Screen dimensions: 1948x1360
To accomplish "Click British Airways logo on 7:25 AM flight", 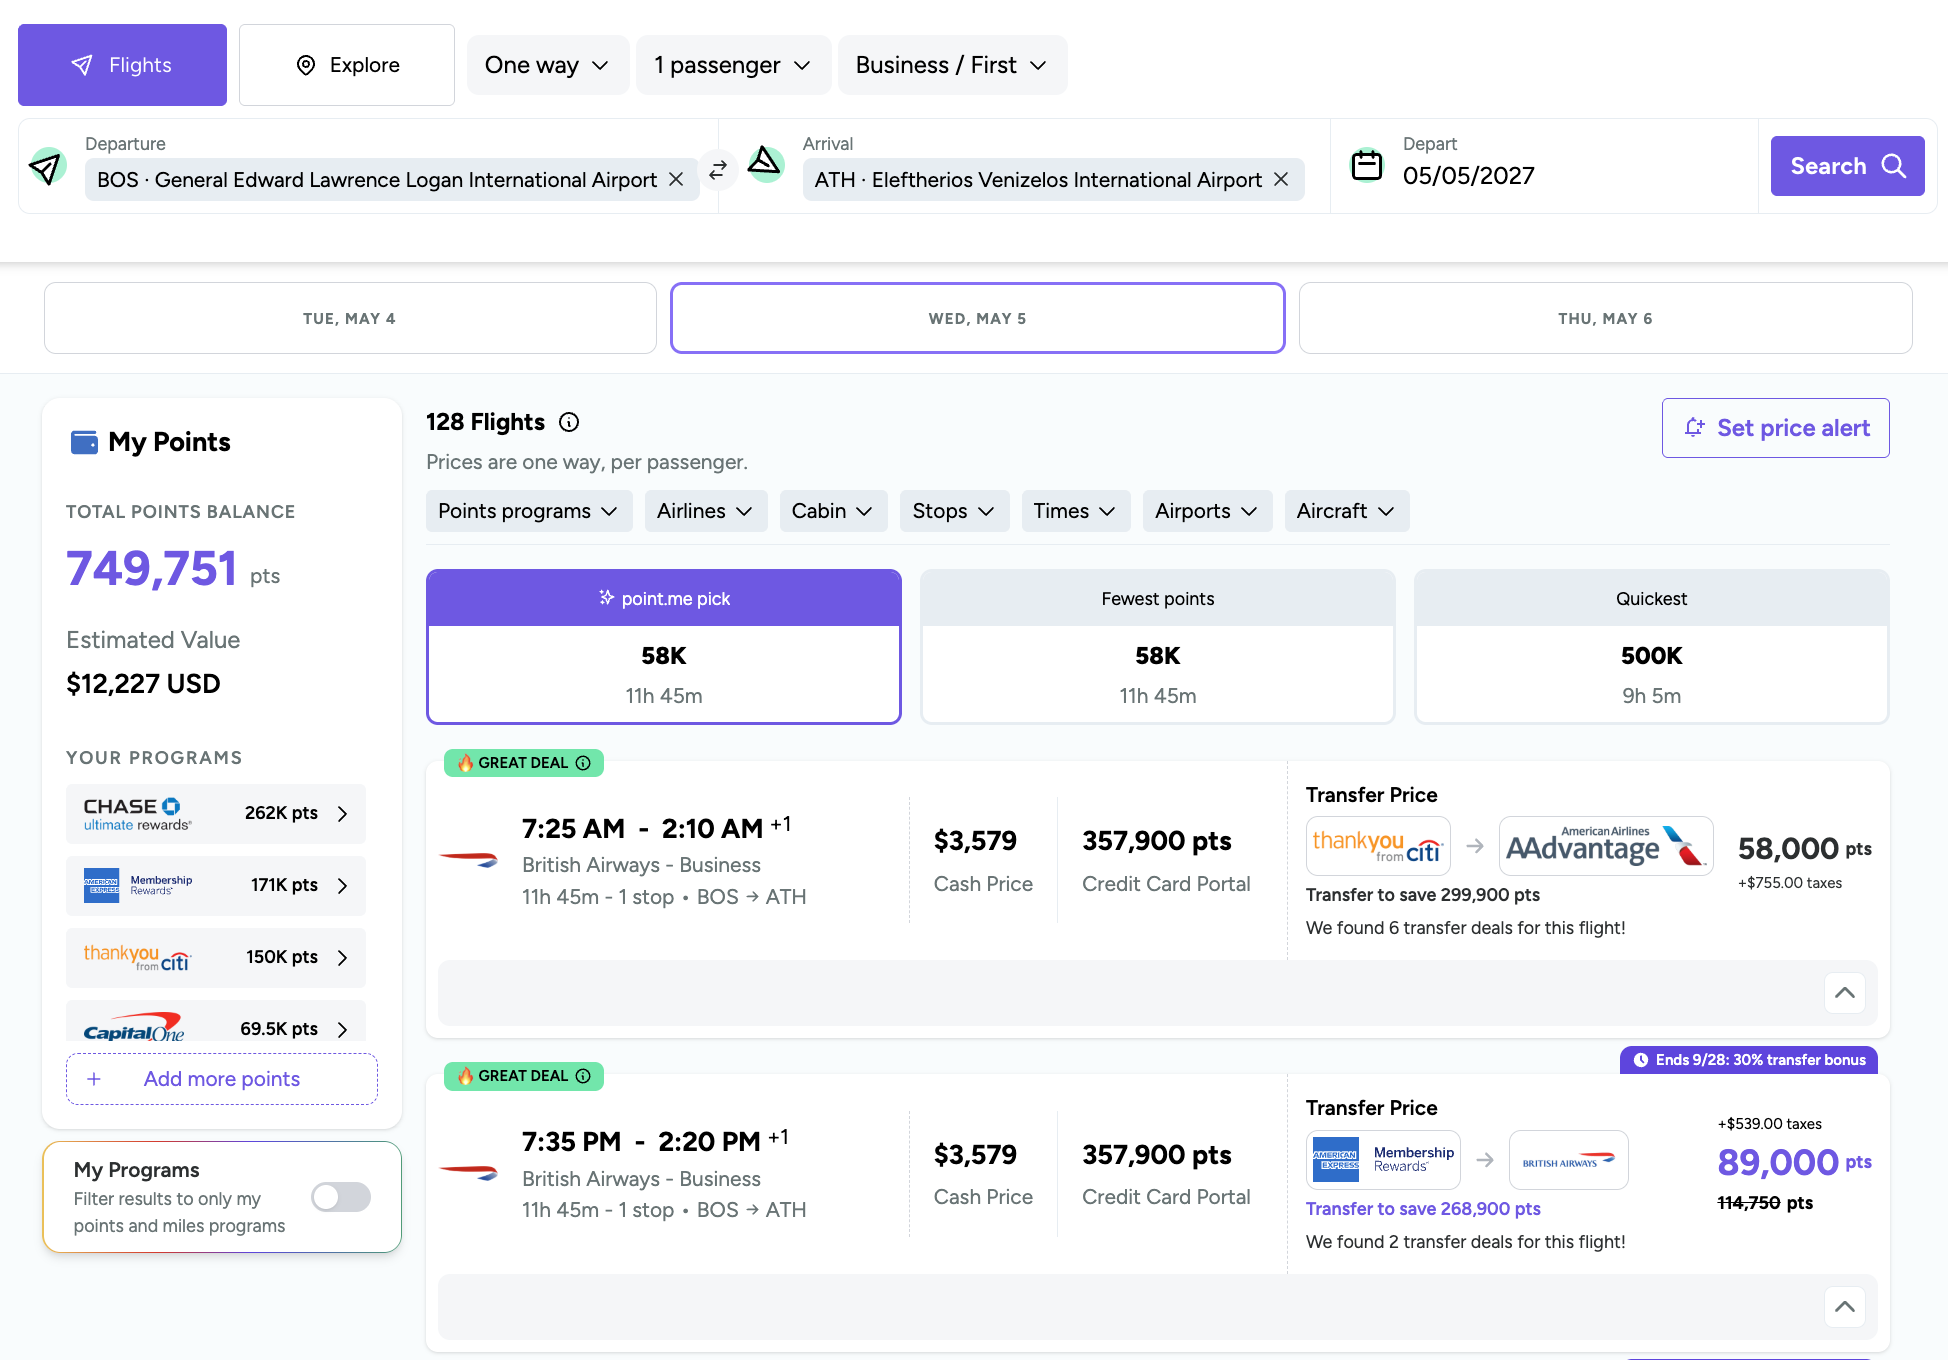I will 469,859.
